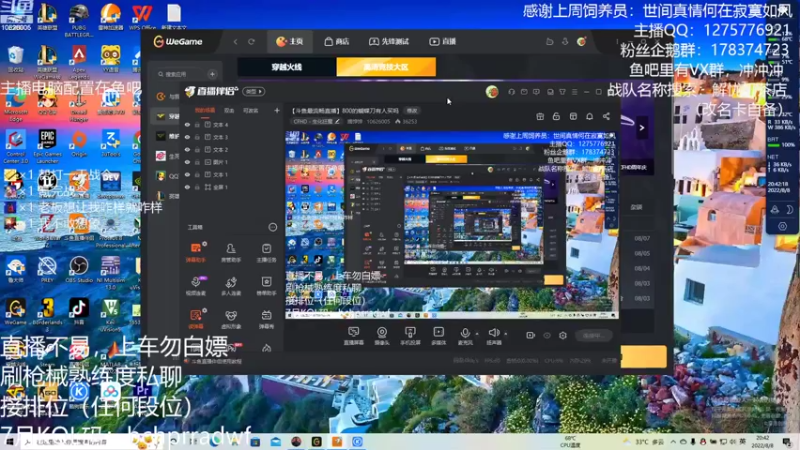Click the WeGame 搜索应用 search field
The width and height of the screenshot is (800, 450).
click(x=181, y=74)
